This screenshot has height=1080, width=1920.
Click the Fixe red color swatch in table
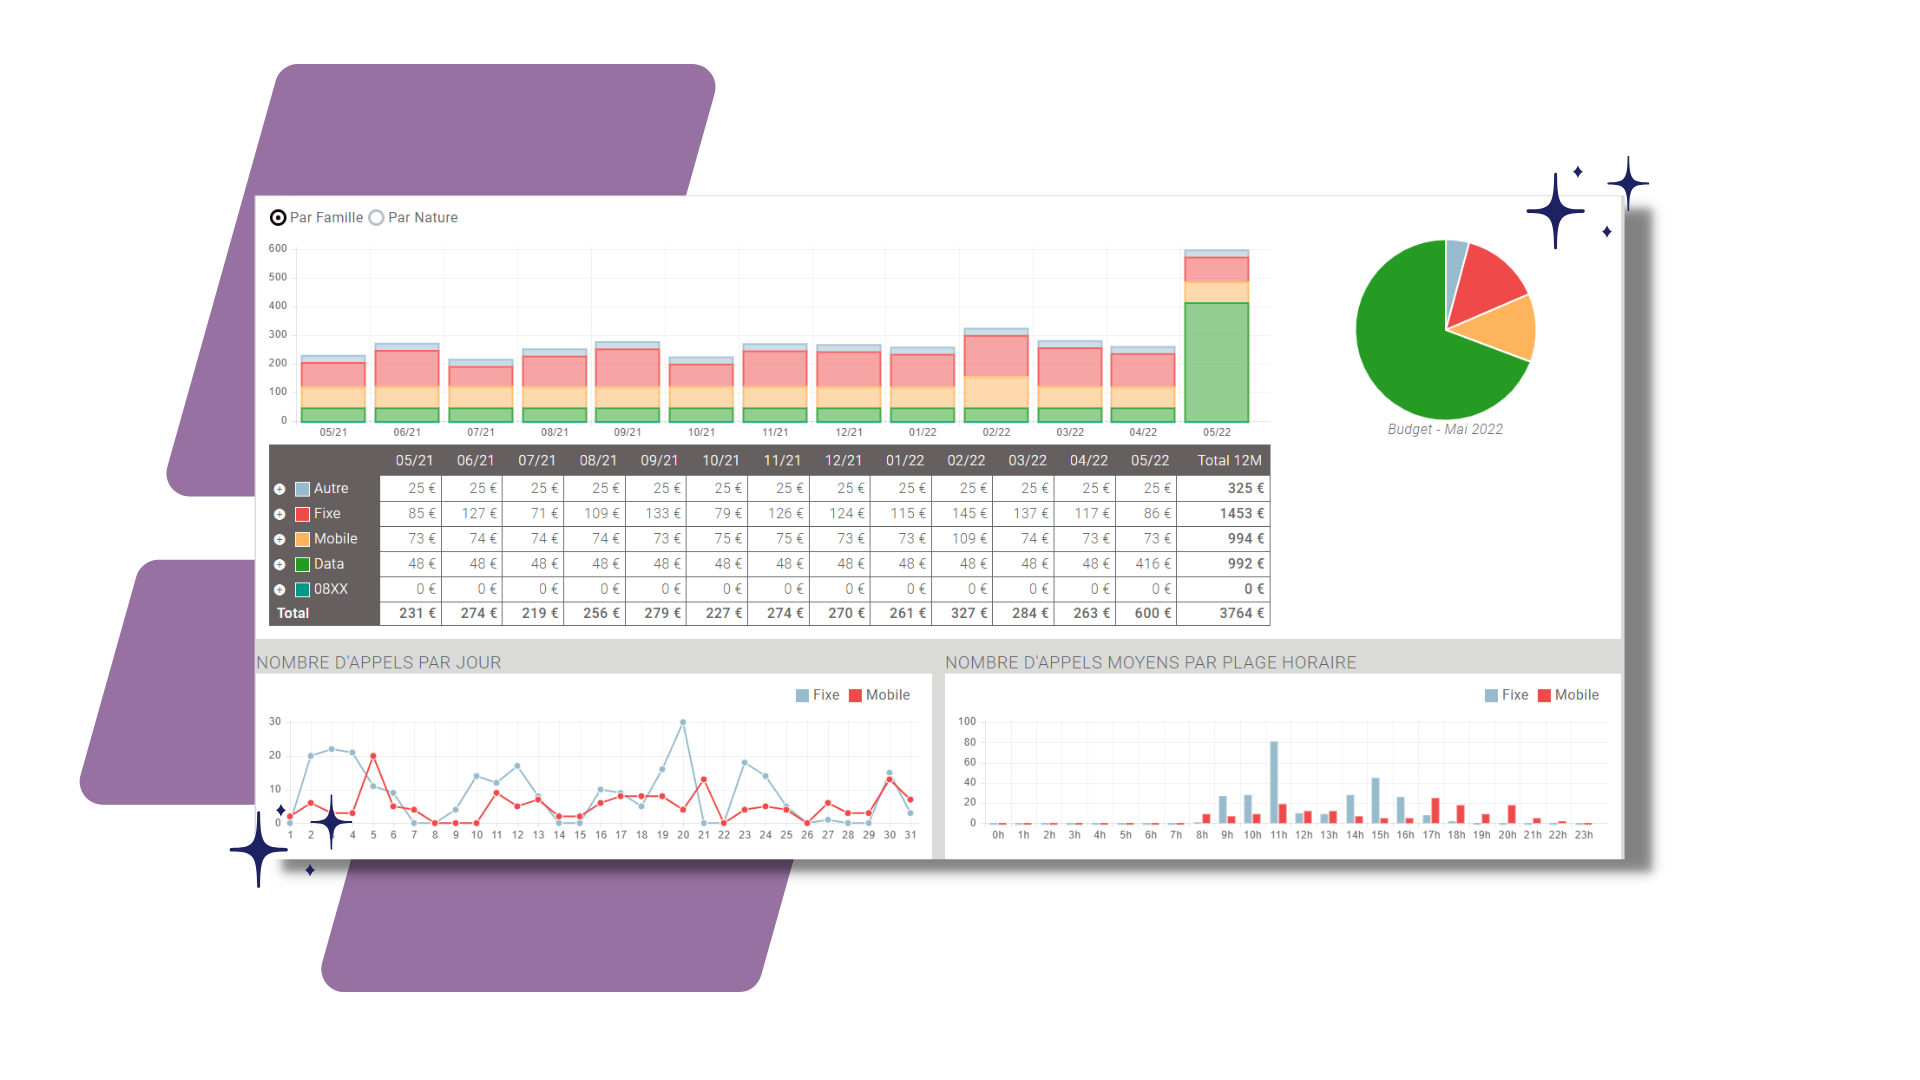point(302,514)
